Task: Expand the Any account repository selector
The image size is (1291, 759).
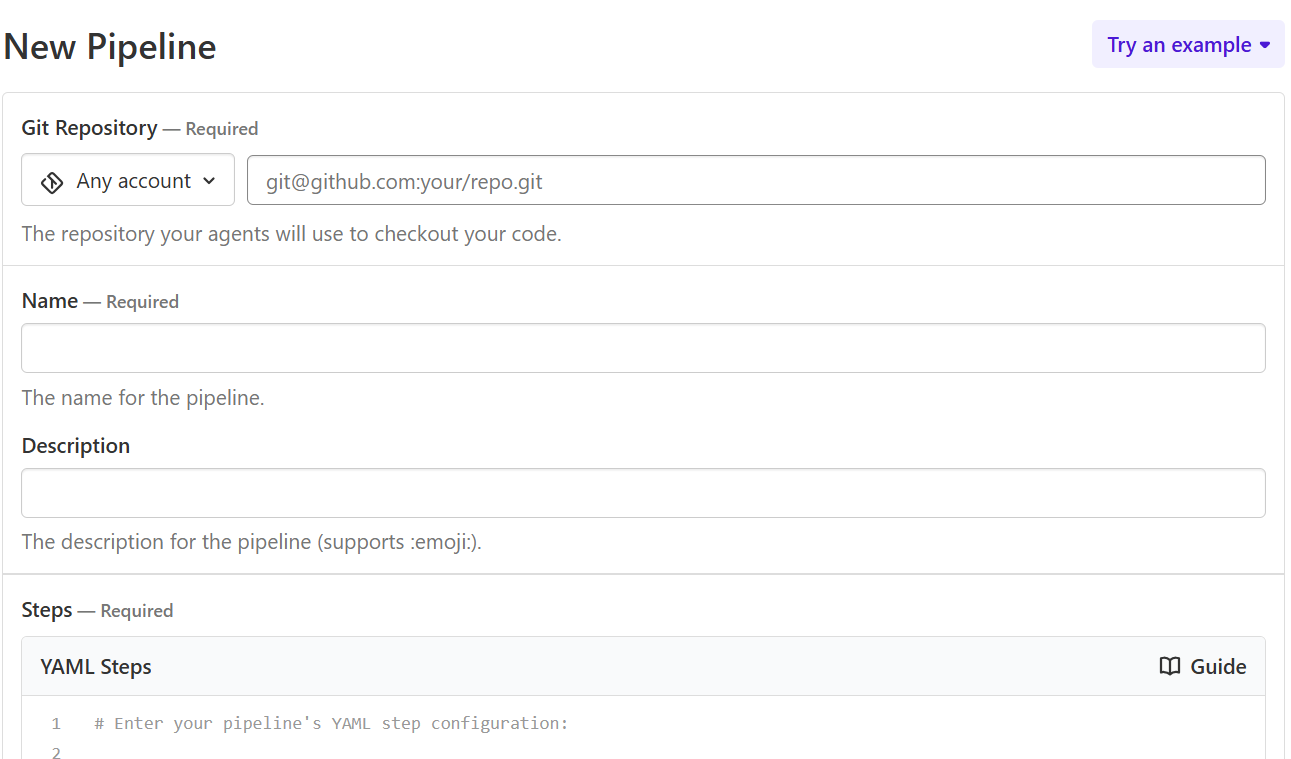Action: click(x=127, y=180)
